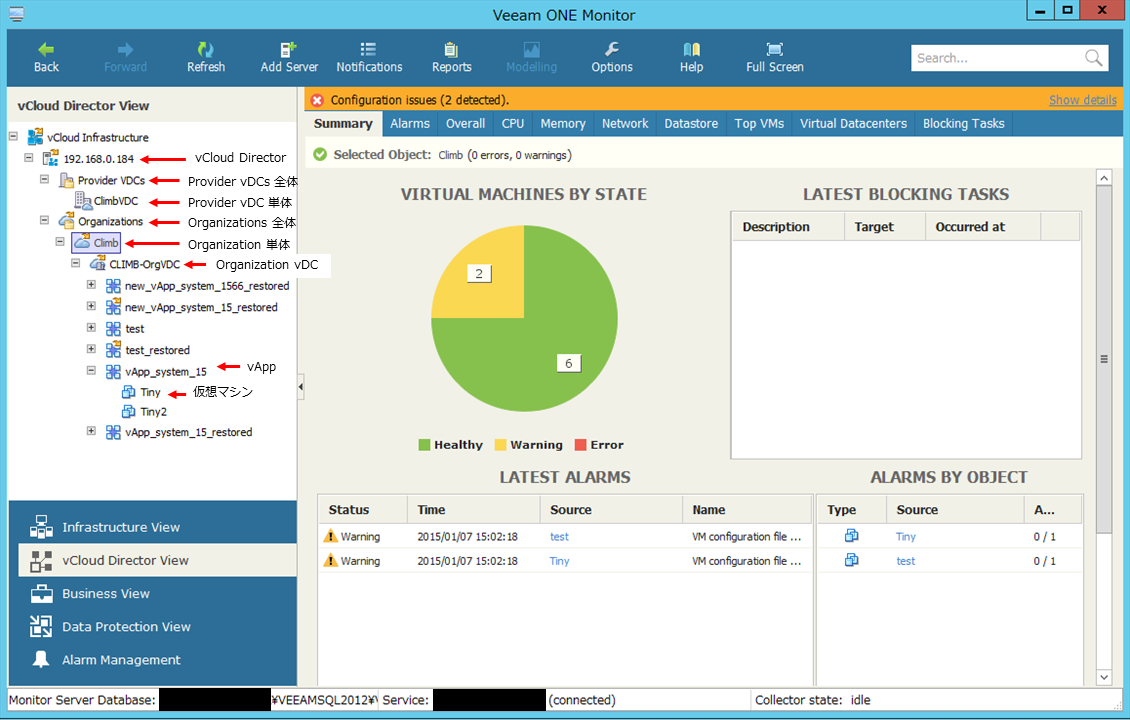Sort Alarms by Object by Type column
The image size is (1130, 720).
pyautogui.click(x=851, y=510)
